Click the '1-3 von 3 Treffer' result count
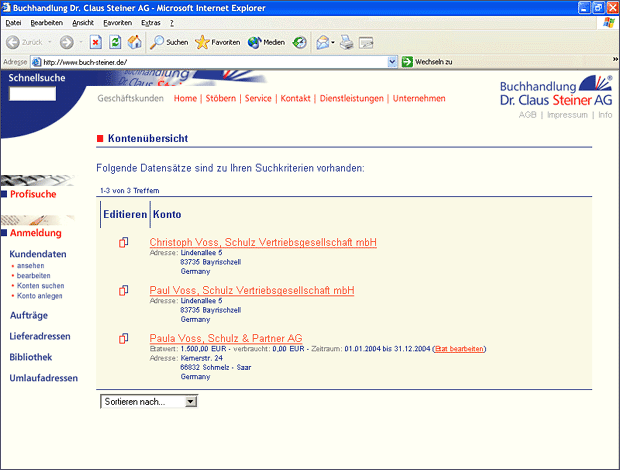Image resolution: width=620 pixels, height=470 pixels. tap(130, 191)
